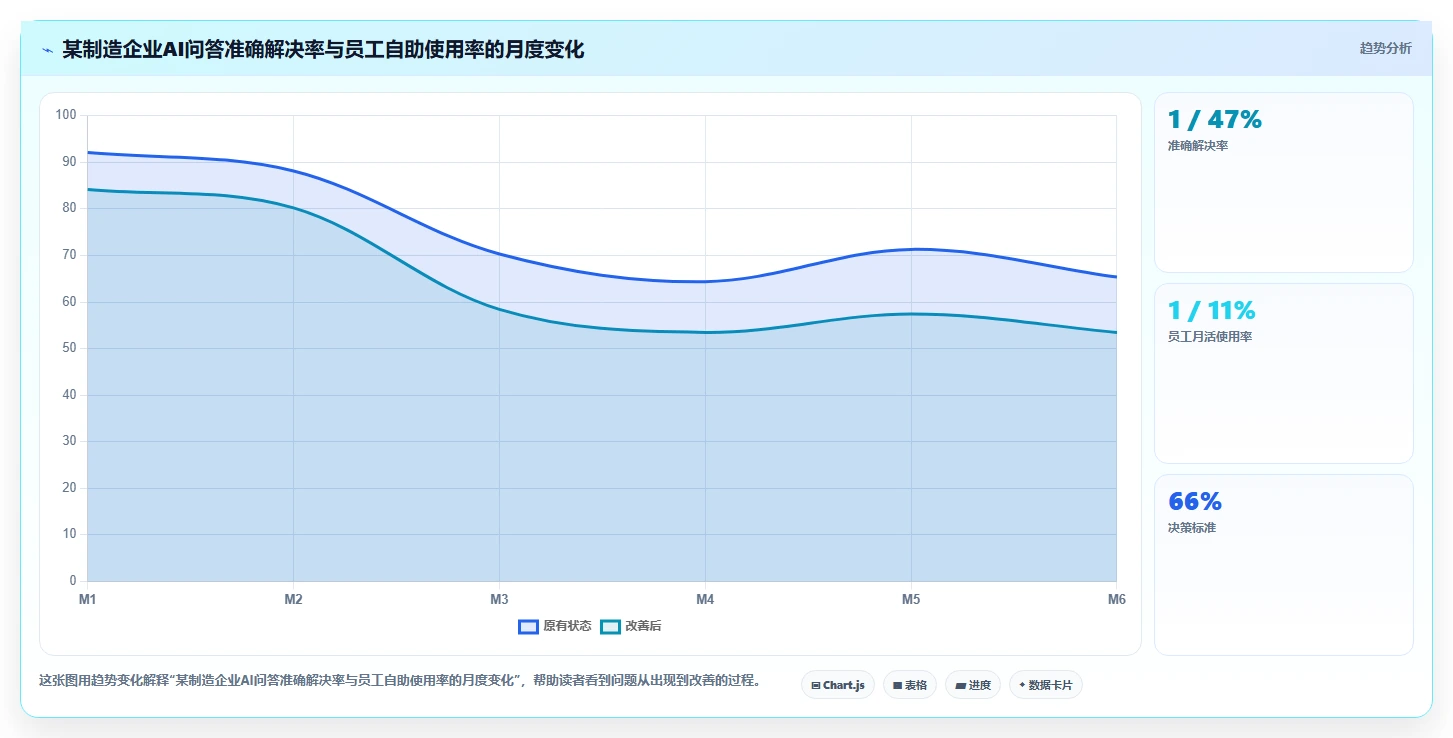This screenshot has height=738, width=1453.
Task: Click the 100 y-axis tick label
Action: pos(66,115)
